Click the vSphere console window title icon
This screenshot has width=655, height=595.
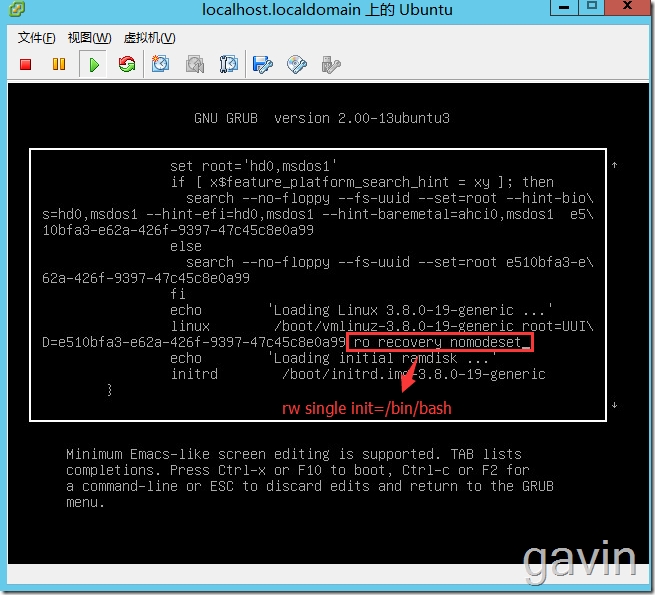(x=17, y=8)
